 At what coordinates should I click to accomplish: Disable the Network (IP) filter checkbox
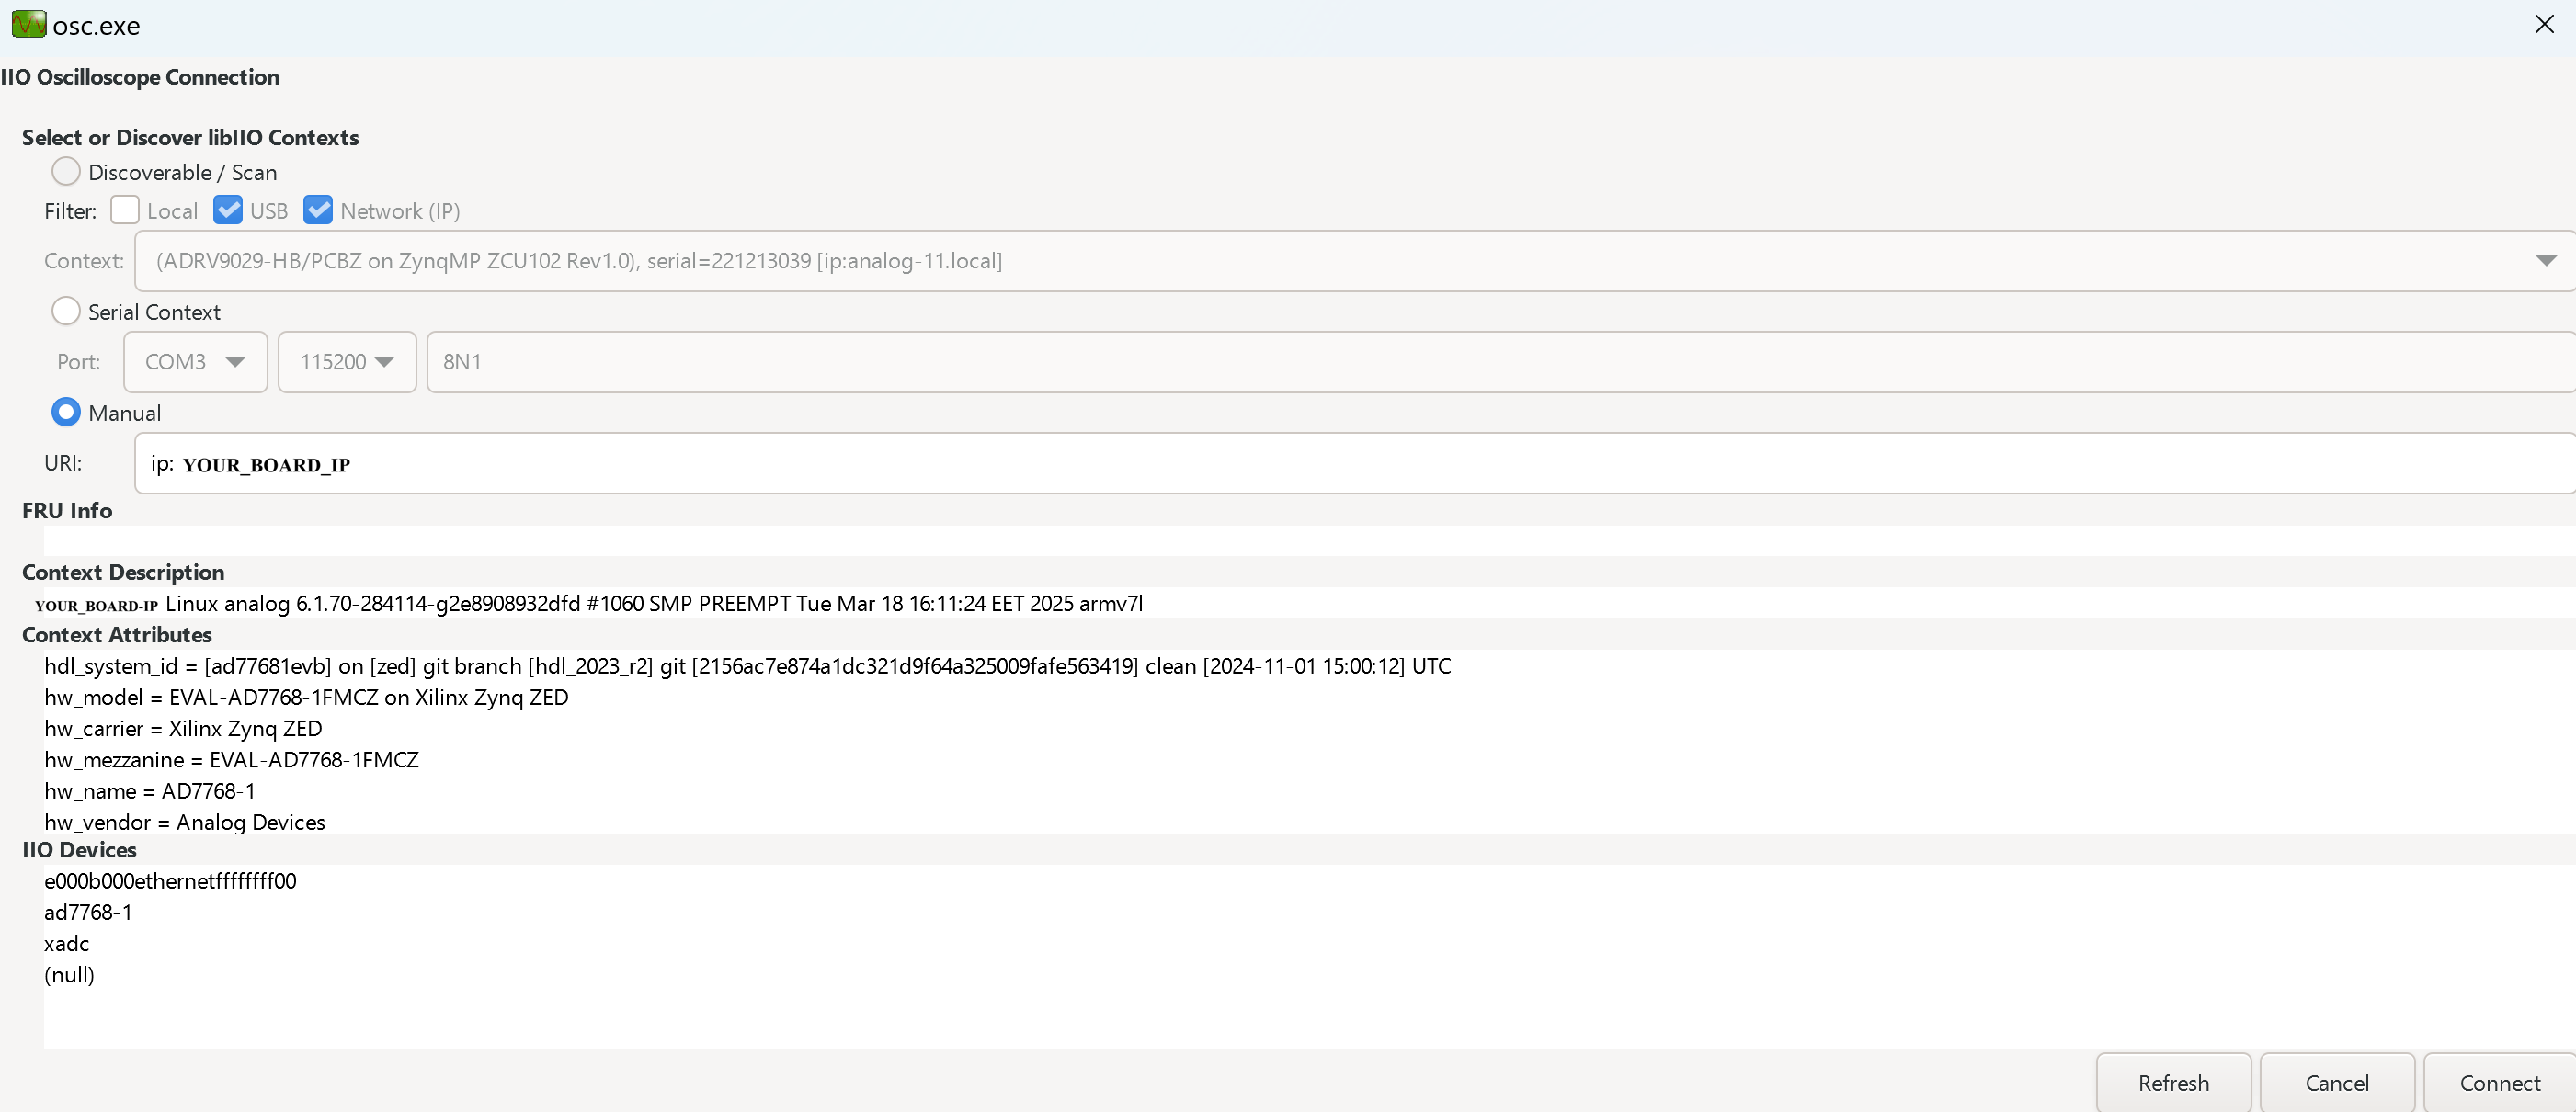pos(318,210)
